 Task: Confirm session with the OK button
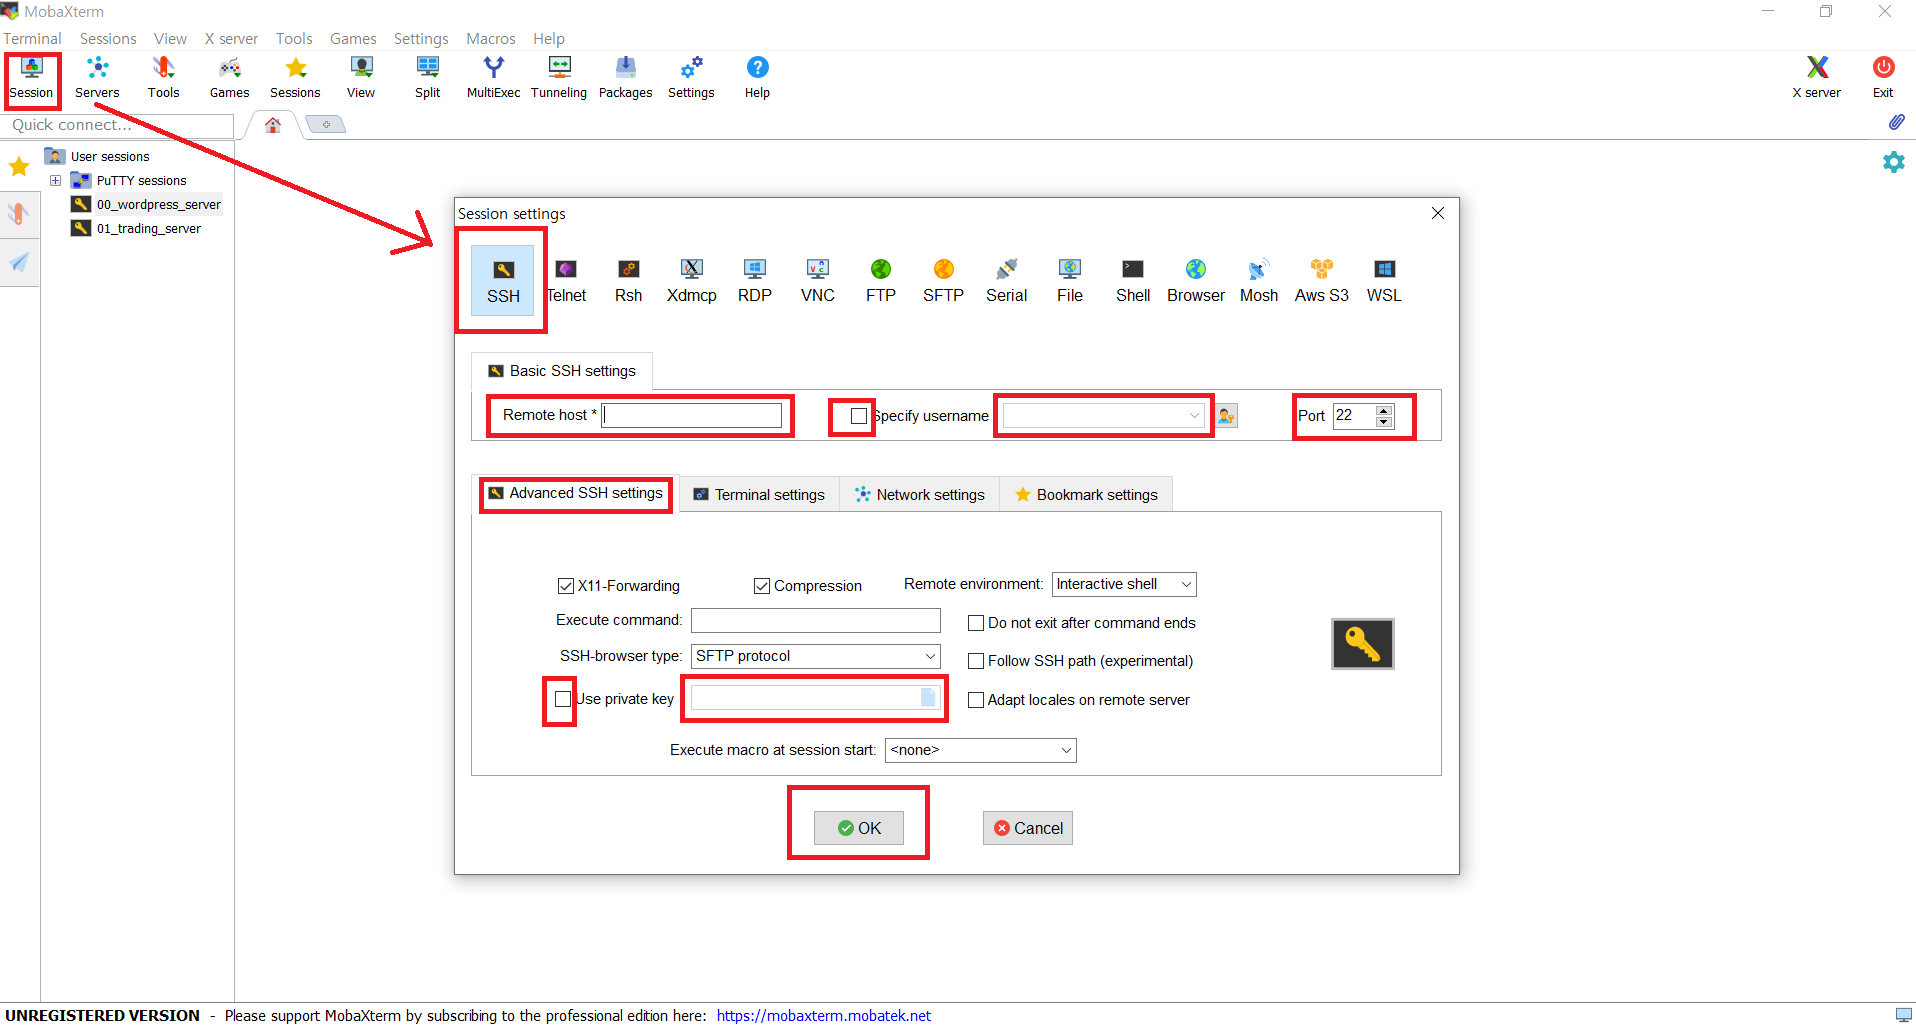pyautogui.click(x=859, y=828)
